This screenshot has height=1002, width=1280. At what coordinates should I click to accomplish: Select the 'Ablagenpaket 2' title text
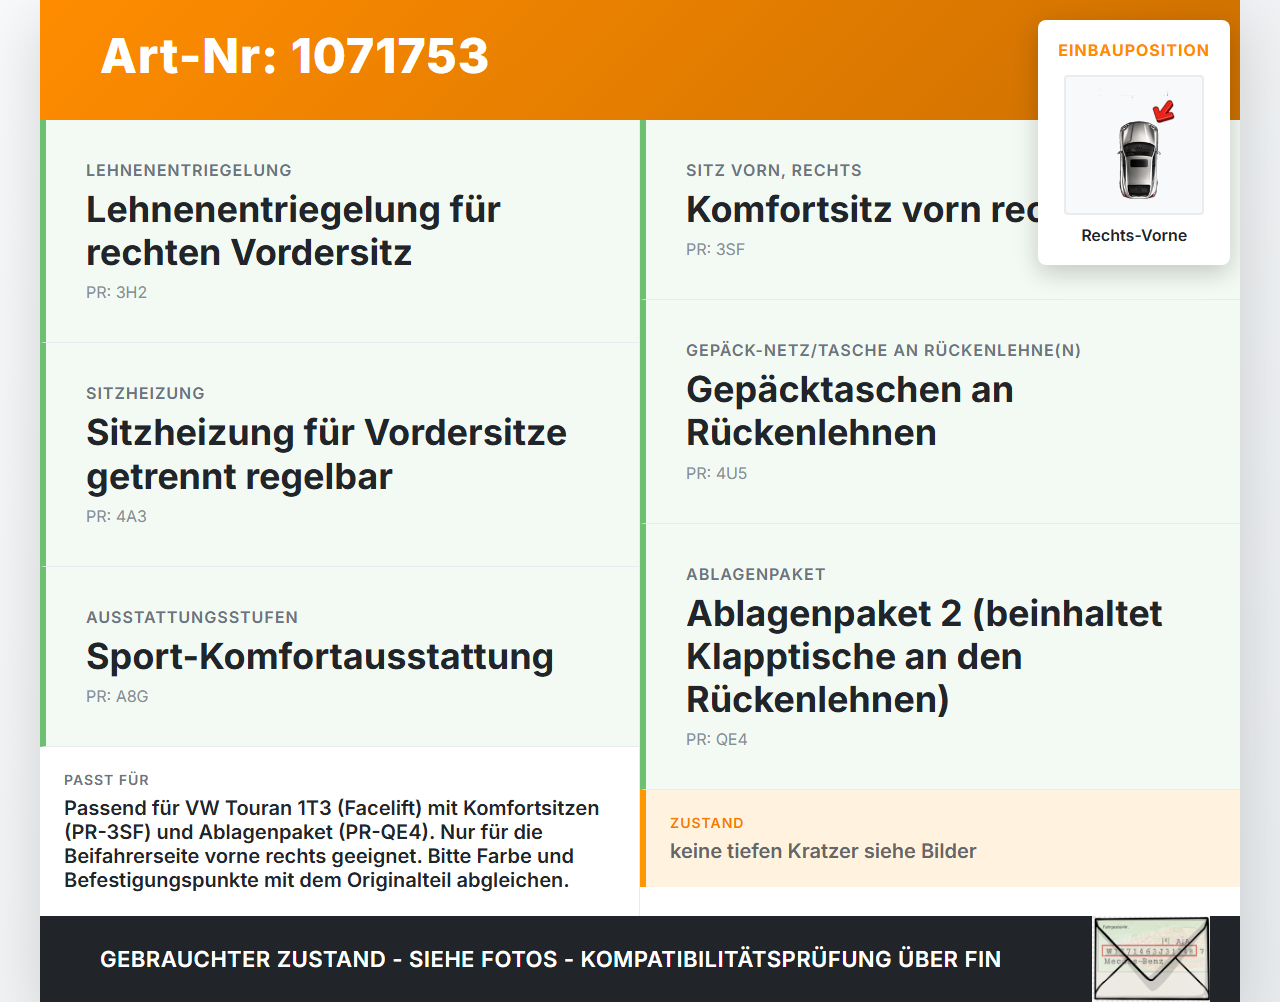[x=924, y=656]
